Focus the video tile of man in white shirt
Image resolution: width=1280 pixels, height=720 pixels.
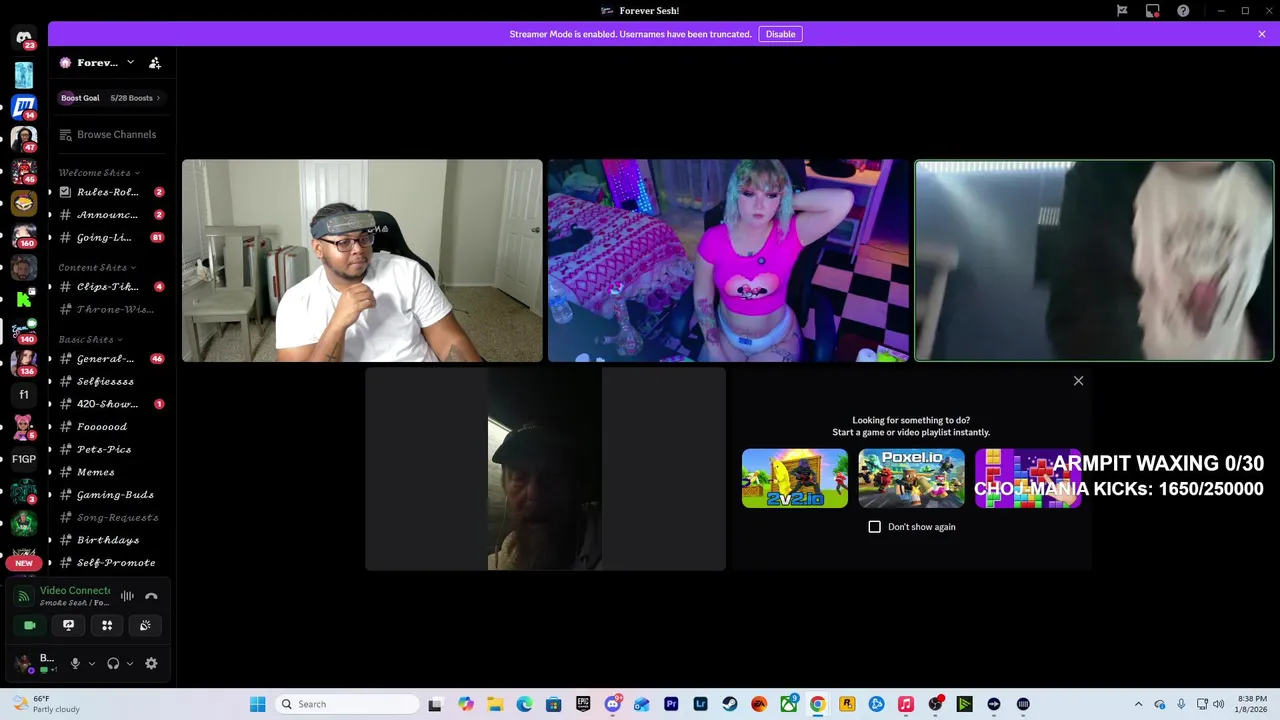tap(362, 260)
